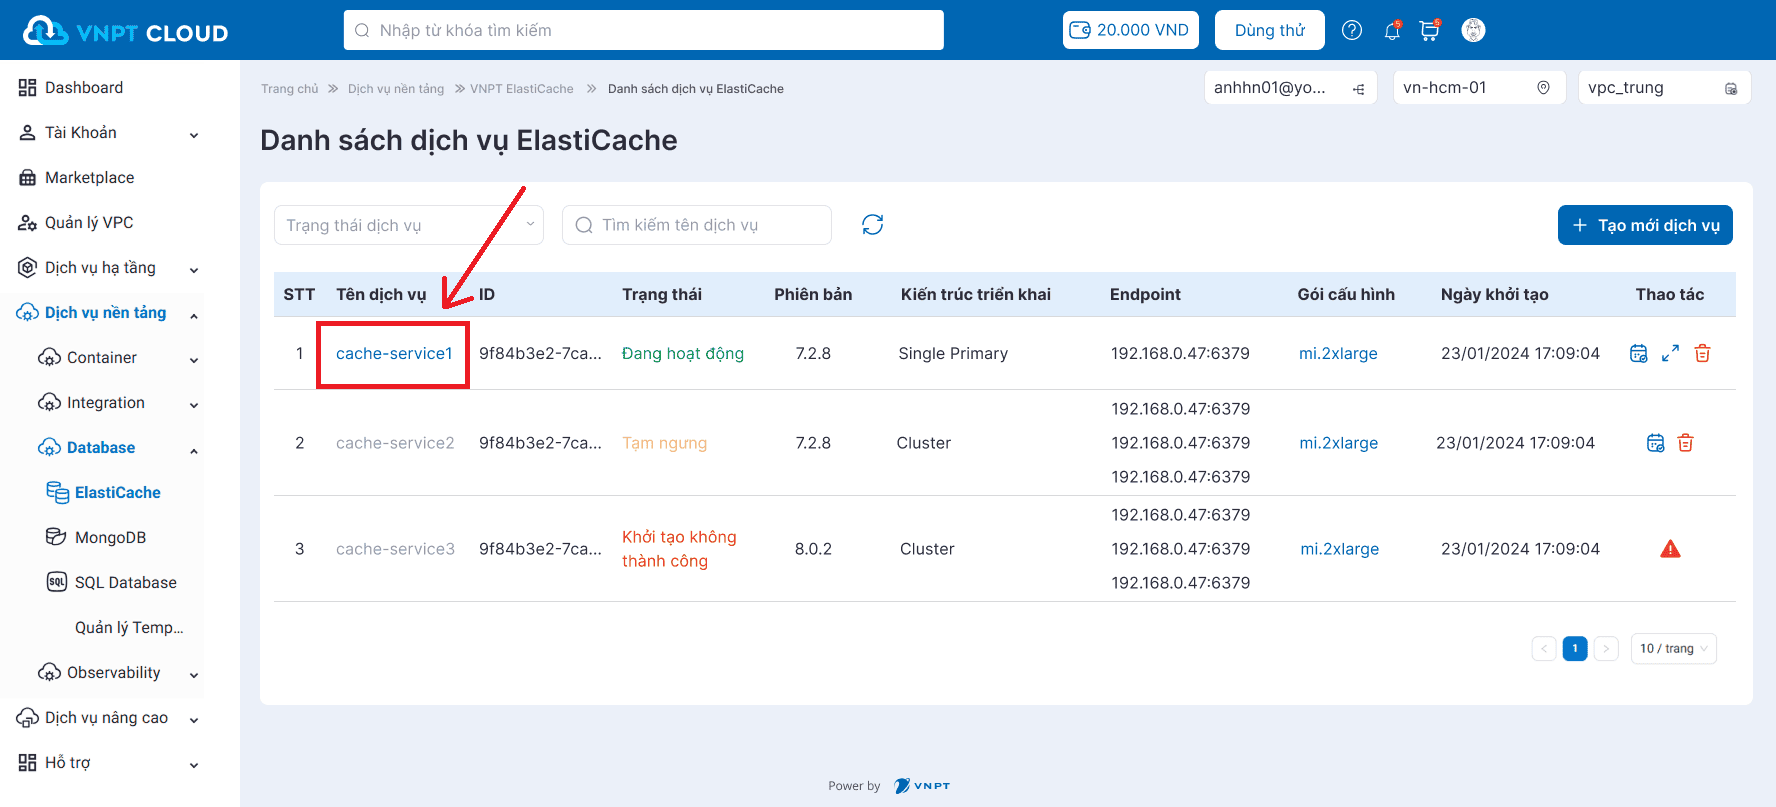Open the Trạng thái dịch vụ dropdown
This screenshot has width=1776, height=807.
(x=408, y=225)
